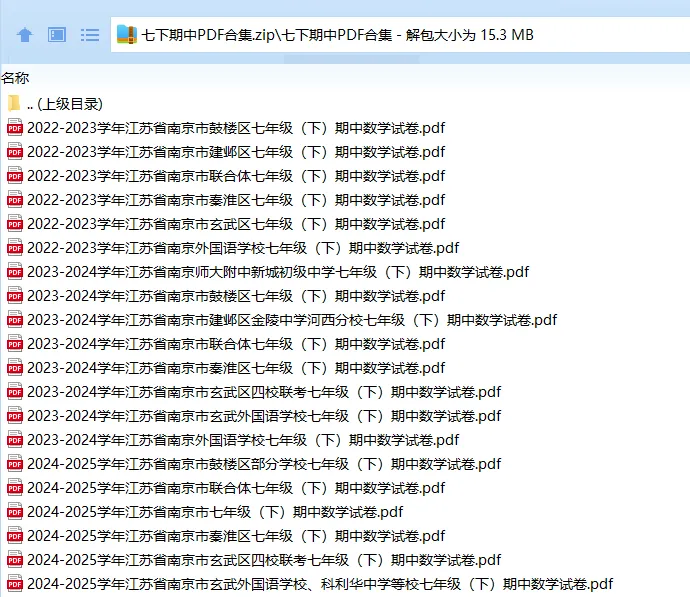Select 2023-2024 南京市秦淮区七年级期中数学试卷.pdf
The image size is (690, 597).
tap(236, 368)
